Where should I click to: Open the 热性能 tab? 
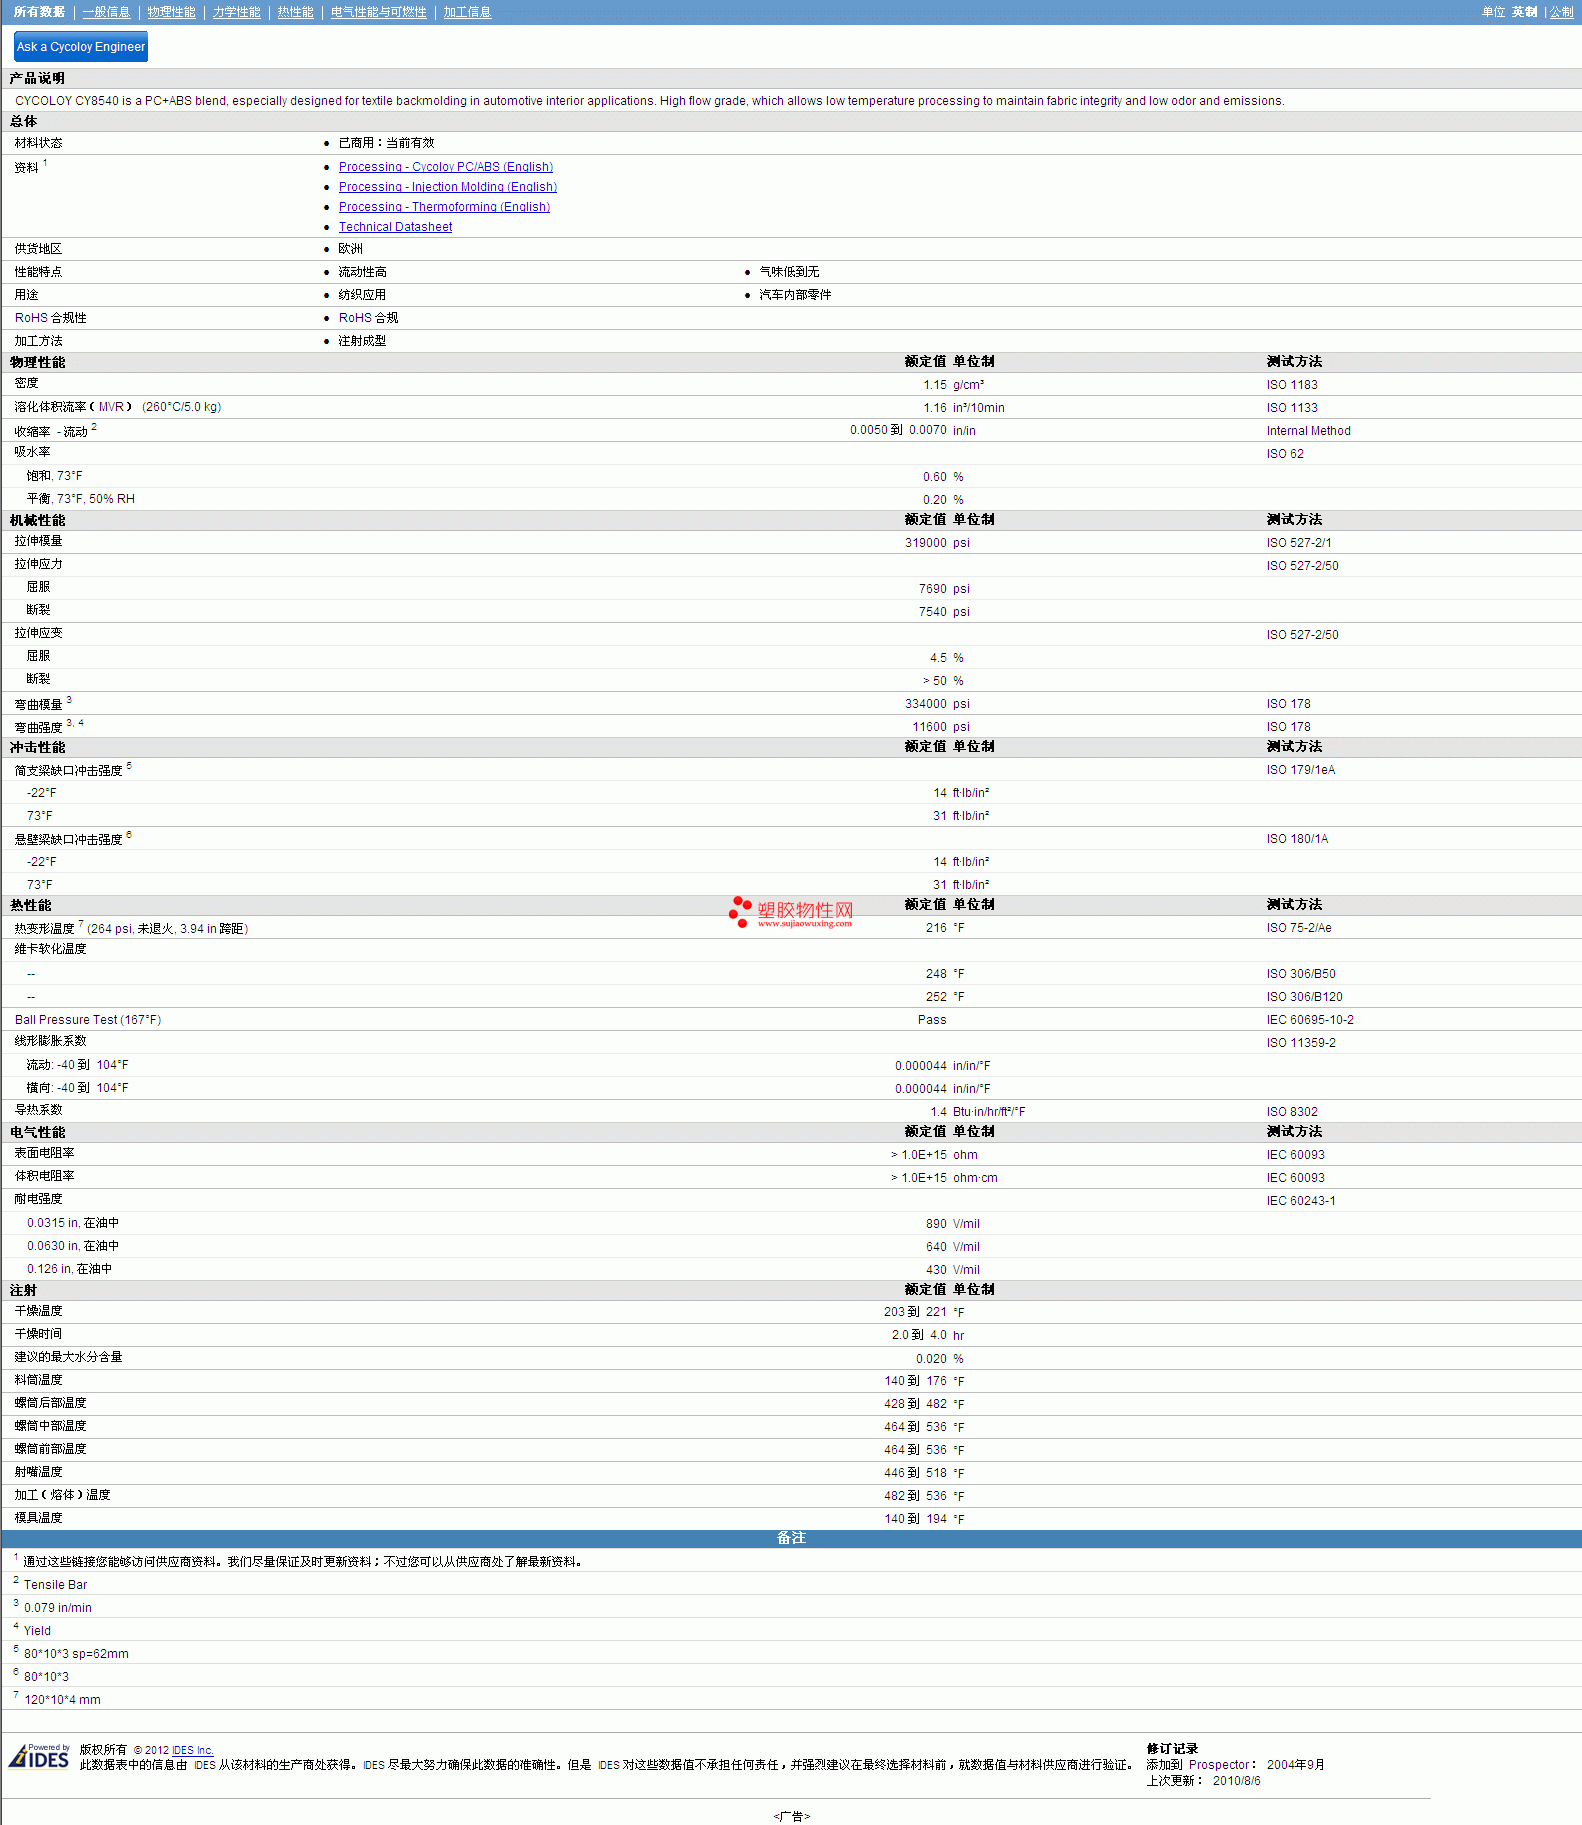click(295, 12)
